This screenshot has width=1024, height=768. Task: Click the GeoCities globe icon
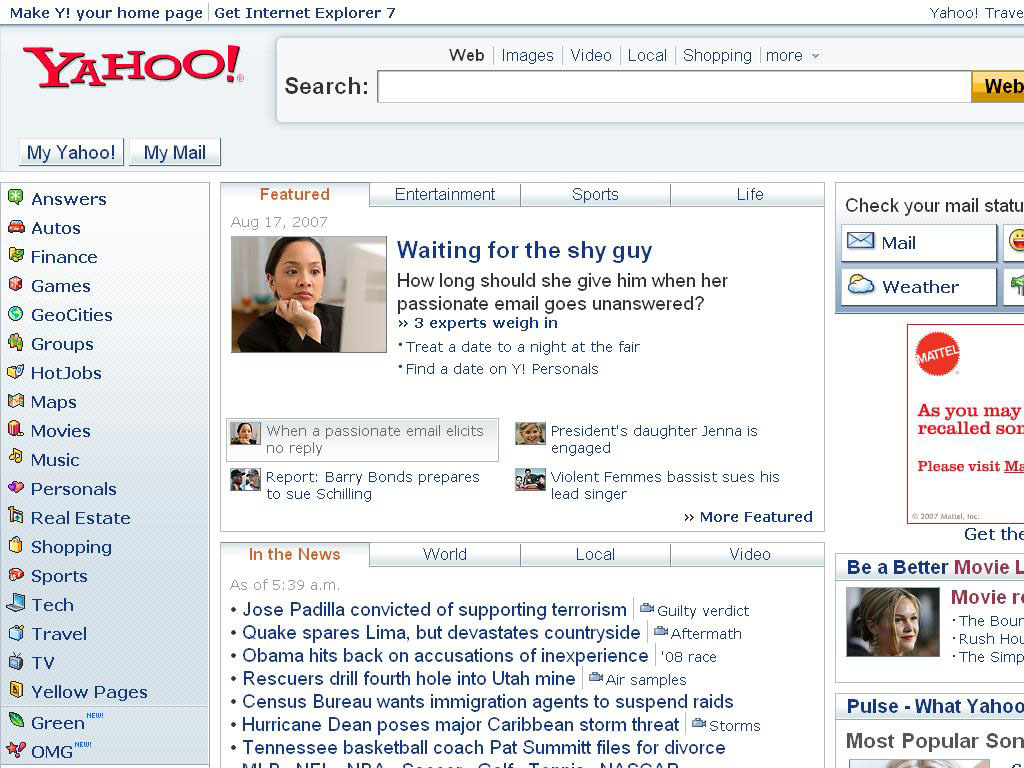(x=16, y=313)
